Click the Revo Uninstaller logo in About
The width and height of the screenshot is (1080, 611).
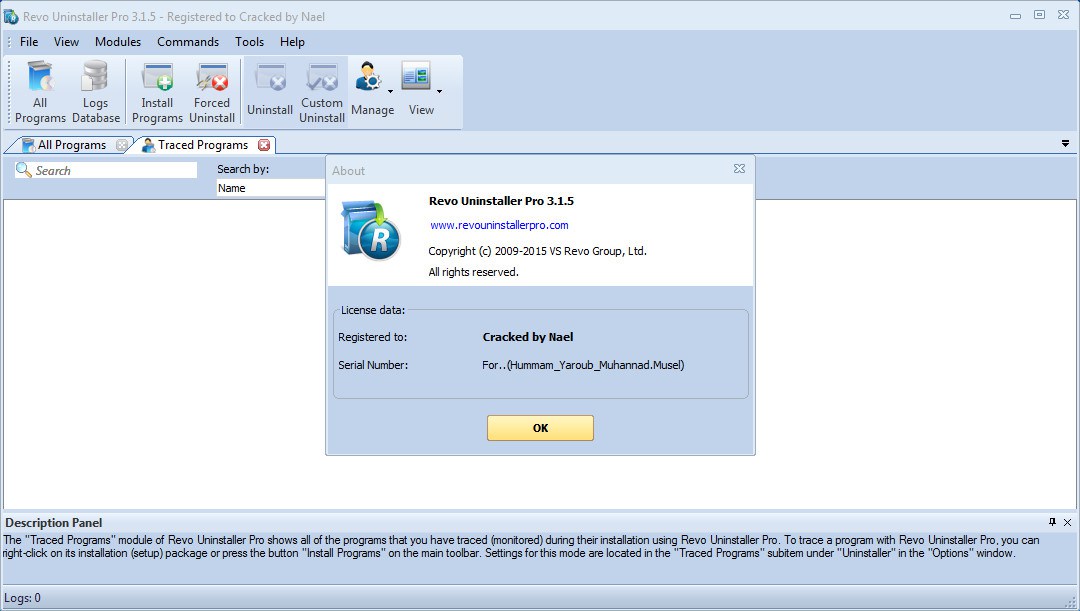click(371, 230)
